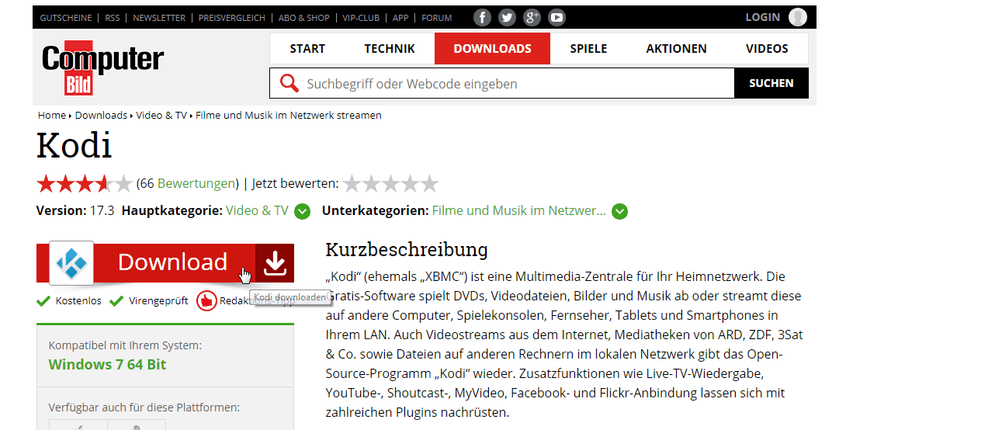Screen dimensions: 1002x430
Task: Open the Twitter social icon
Action: pos(507,17)
